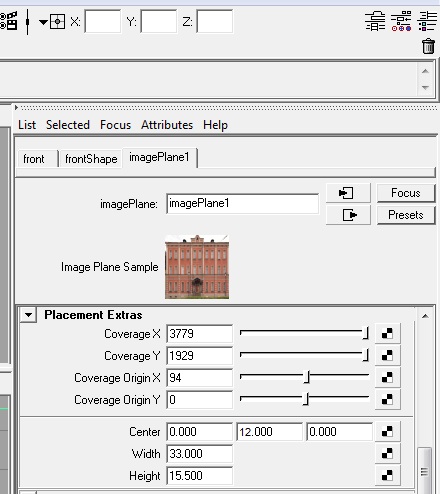Image resolution: width=440 pixels, height=494 pixels.
Task: Click the command feedback scroll down arrow
Action: (x=425, y=87)
